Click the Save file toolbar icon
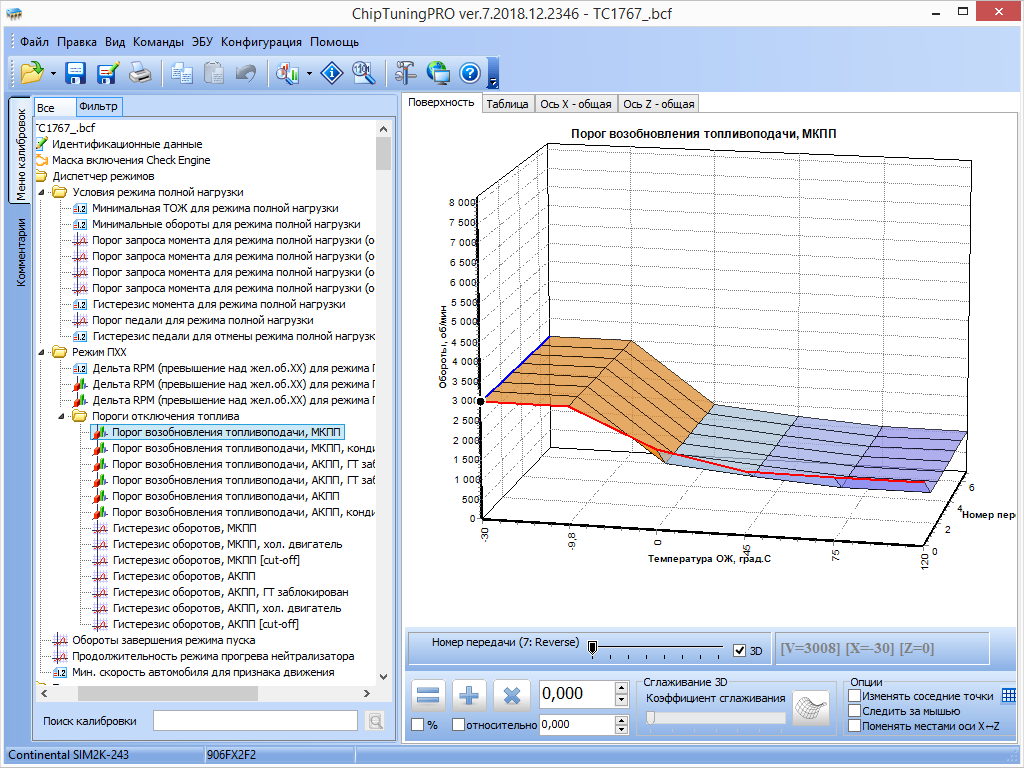This screenshot has width=1024, height=768. (75, 72)
